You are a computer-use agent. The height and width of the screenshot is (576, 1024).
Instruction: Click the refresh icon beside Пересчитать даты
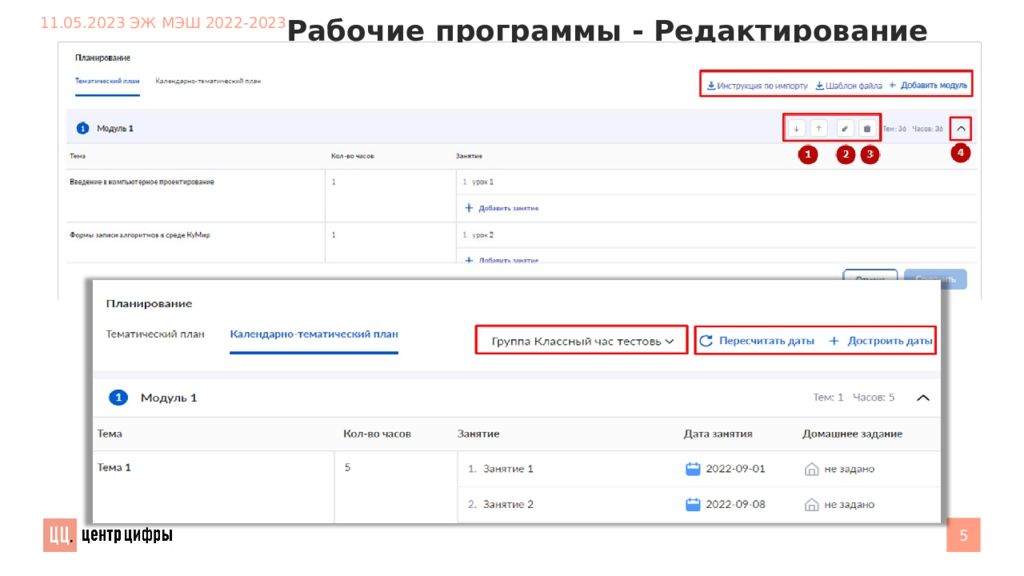[x=706, y=341]
